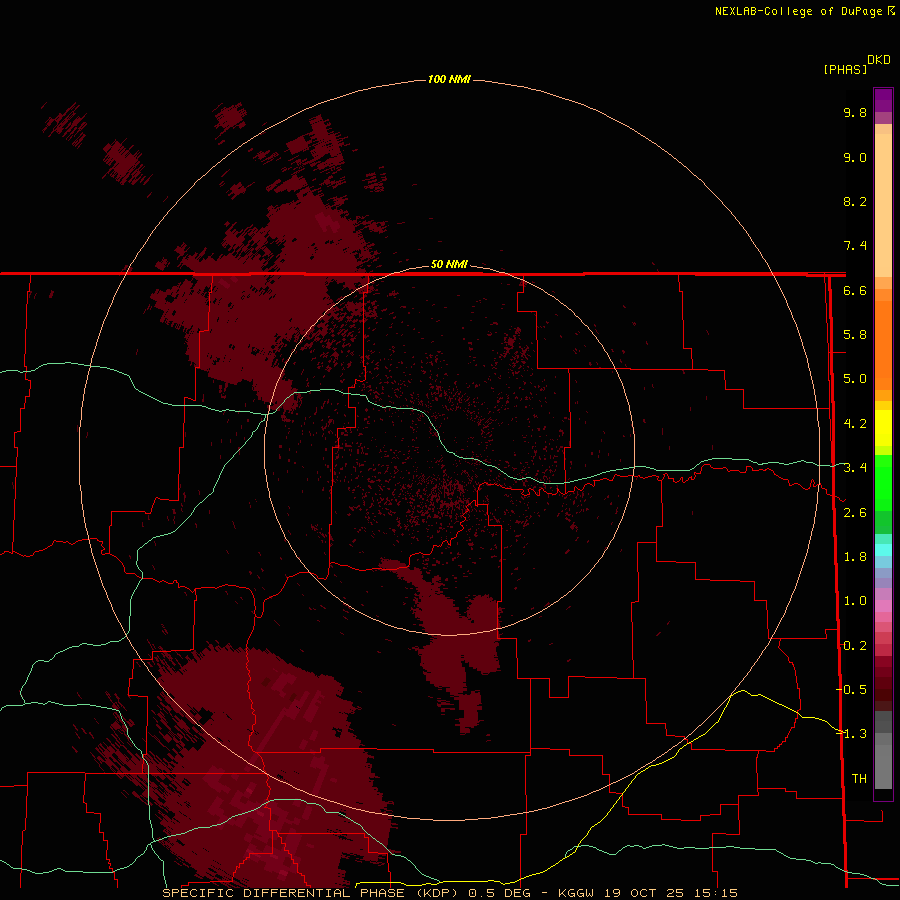Click the DKD units label
Viewport: 900px width, 900px height.
[879, 60]
